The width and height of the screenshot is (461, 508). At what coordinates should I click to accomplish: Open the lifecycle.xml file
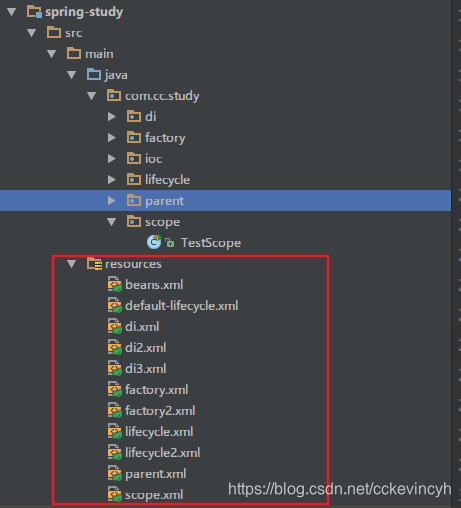(x=159, y=432)
